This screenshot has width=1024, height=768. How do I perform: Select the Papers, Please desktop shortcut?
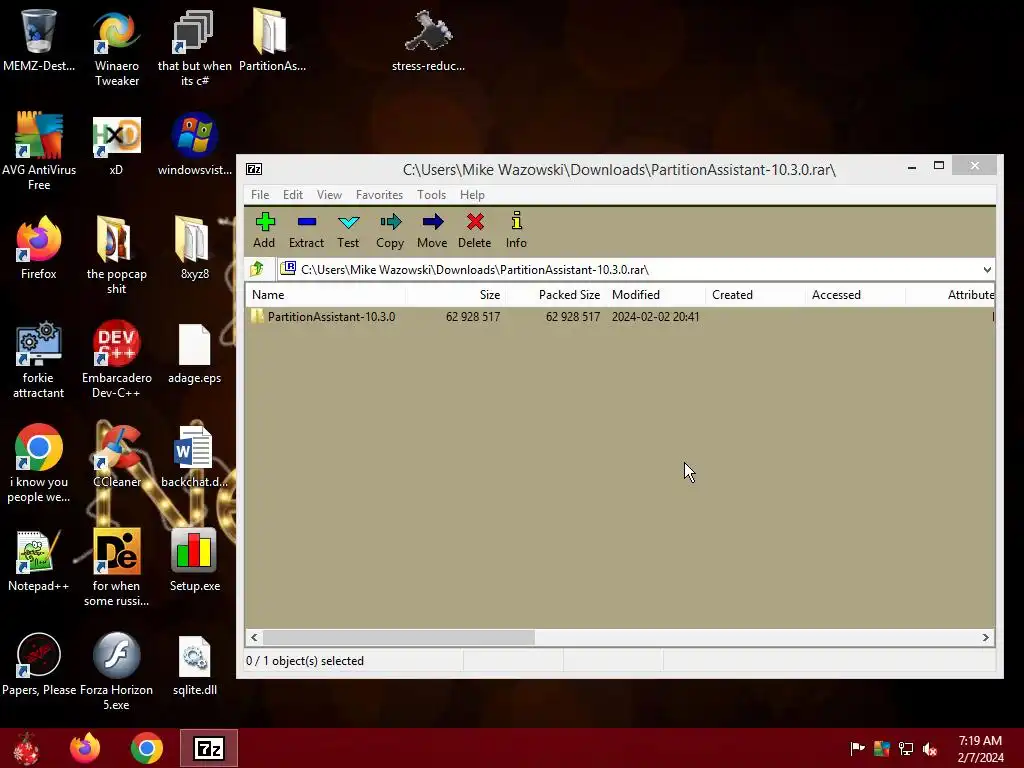tap(39, 664)
